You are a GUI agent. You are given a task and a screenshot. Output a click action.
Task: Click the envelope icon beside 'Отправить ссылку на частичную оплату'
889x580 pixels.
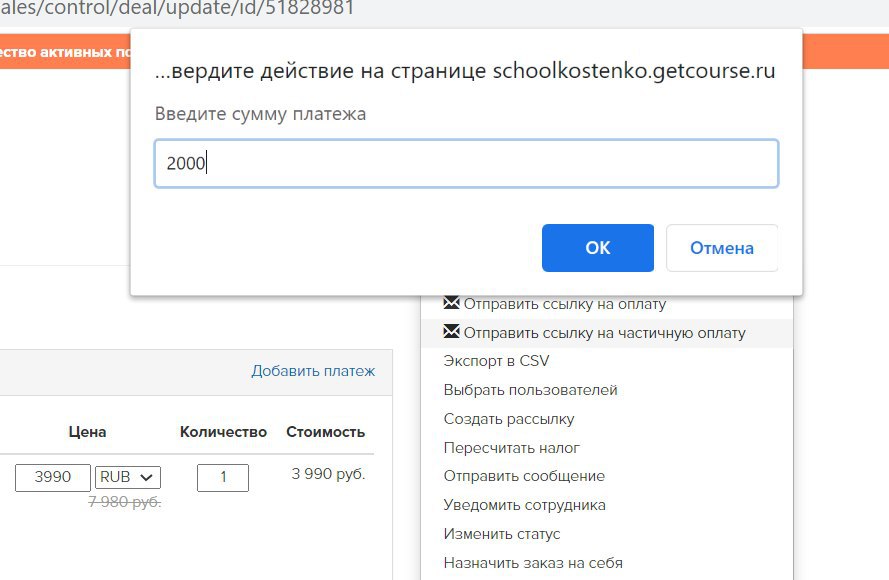451,332
